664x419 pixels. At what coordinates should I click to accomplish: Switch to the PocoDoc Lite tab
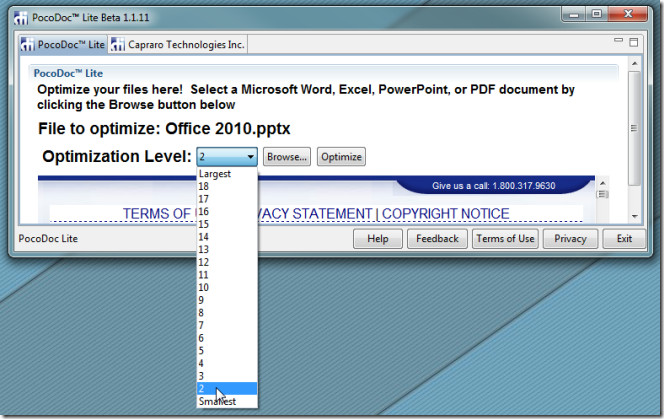[64, 44]
